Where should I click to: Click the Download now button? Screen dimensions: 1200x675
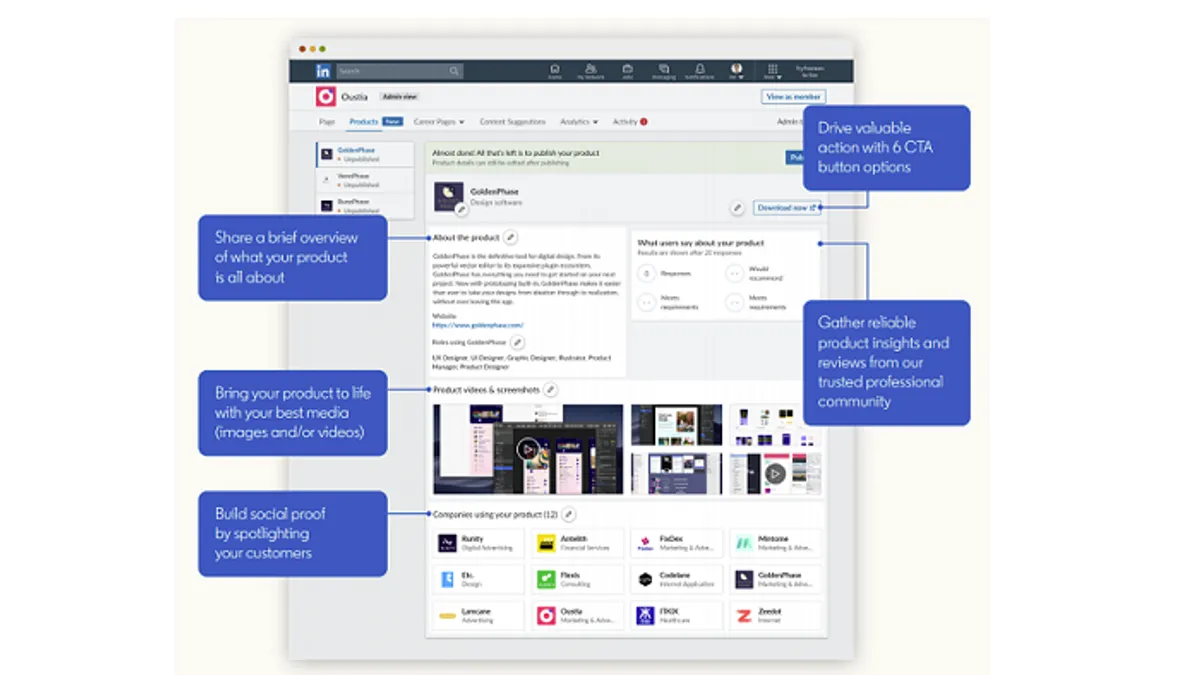[x=787, y=208]
